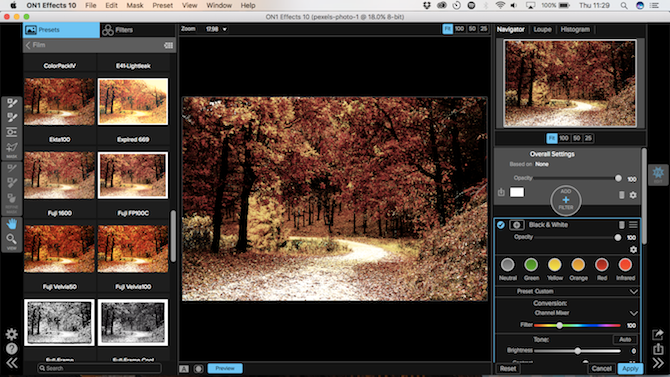Viewport: 670px width, 377px height.
Task: Click the Filter hue slider handle
Action: coord(559,326)
